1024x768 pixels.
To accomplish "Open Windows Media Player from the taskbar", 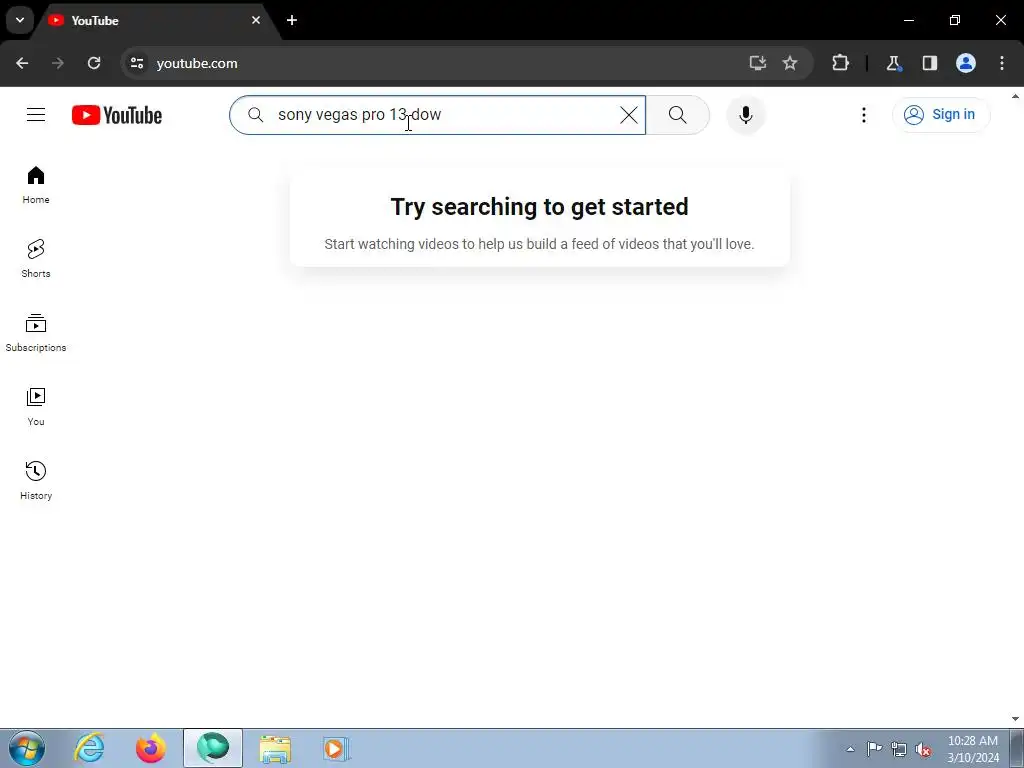I will click(336, 748).
